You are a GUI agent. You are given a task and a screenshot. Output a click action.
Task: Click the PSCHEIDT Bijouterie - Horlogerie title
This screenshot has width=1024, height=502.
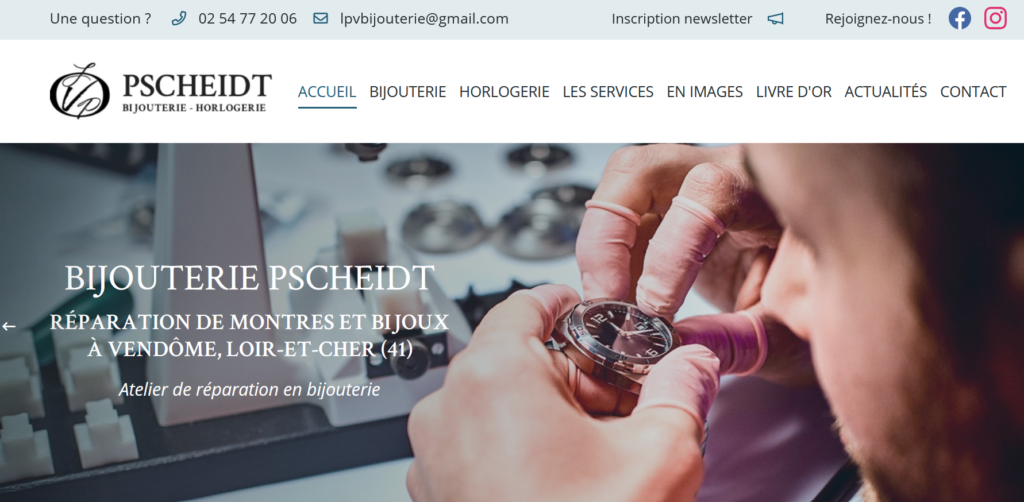coord(197,92)
